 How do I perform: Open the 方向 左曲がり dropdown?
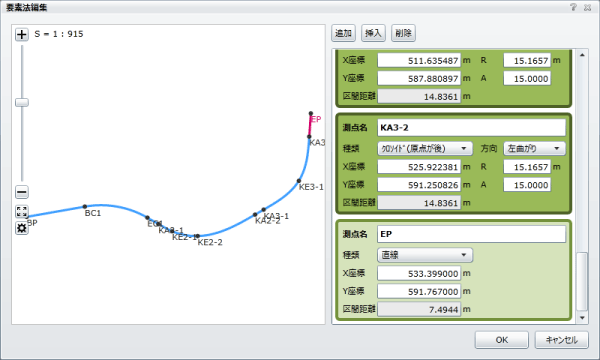[x=535, y=148]
